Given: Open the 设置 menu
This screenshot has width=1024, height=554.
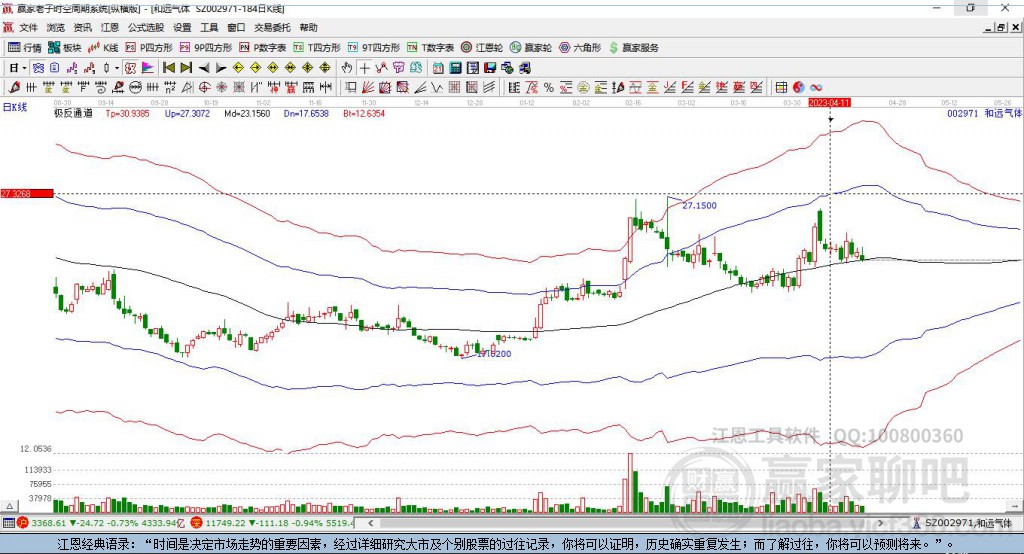Looking at the screenshot, I should (182, 27).
